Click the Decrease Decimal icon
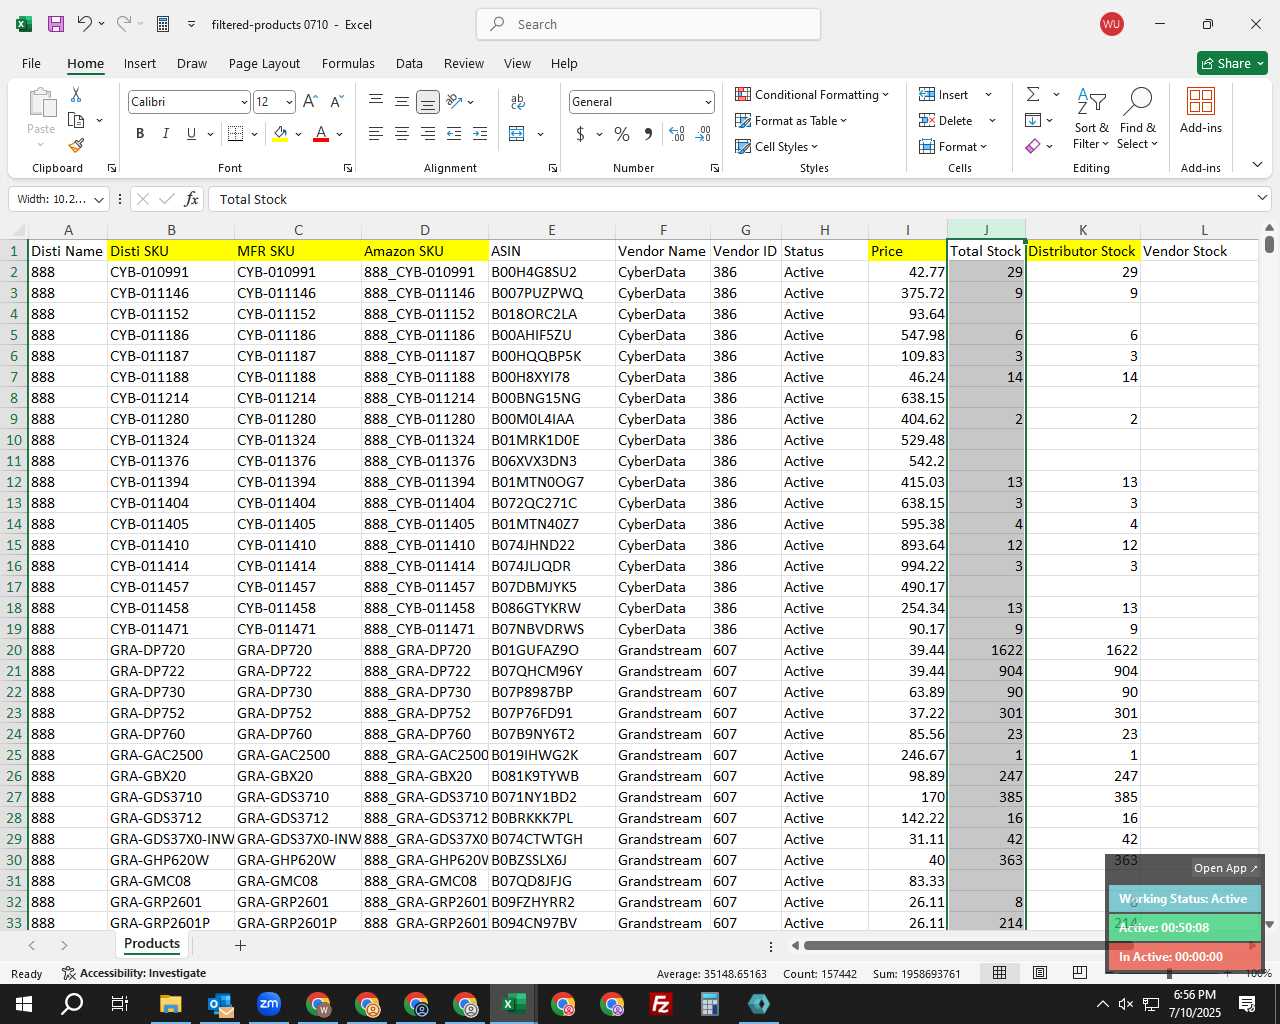This screenshot has height=1024, width=1280. click(703, 134)
